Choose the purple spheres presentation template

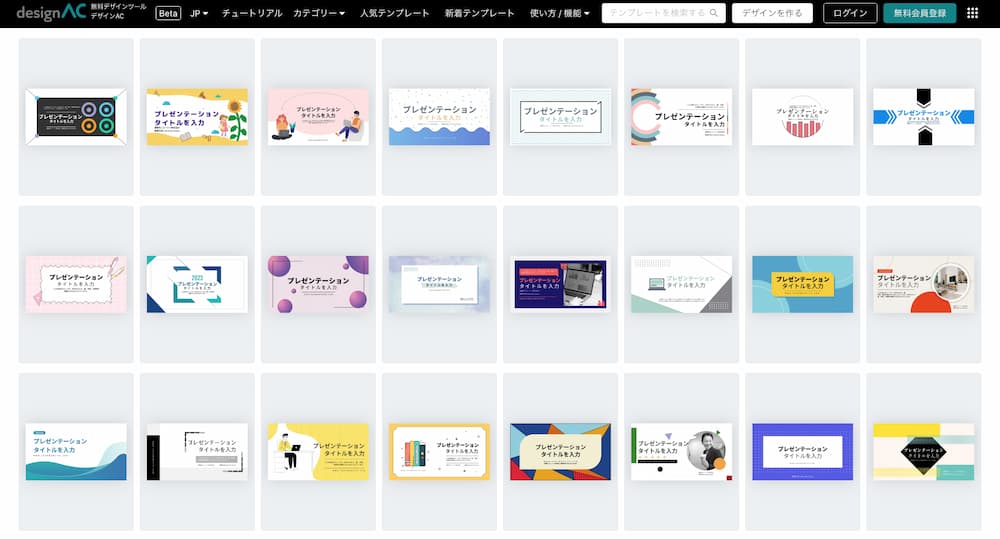[x=318, y=284]
